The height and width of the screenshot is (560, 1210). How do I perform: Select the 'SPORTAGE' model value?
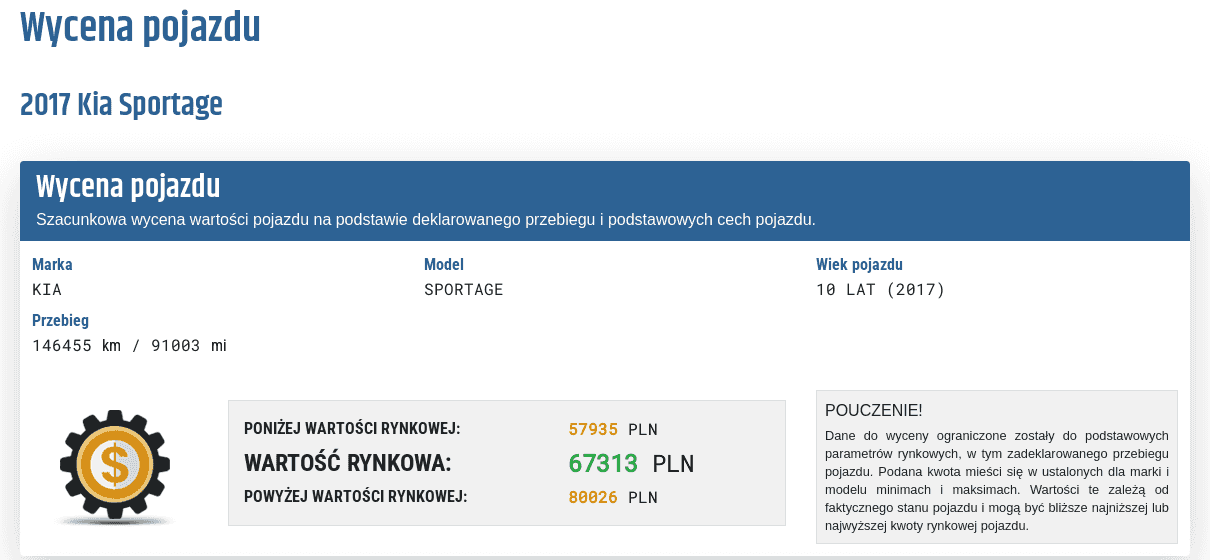pos(464,290)
